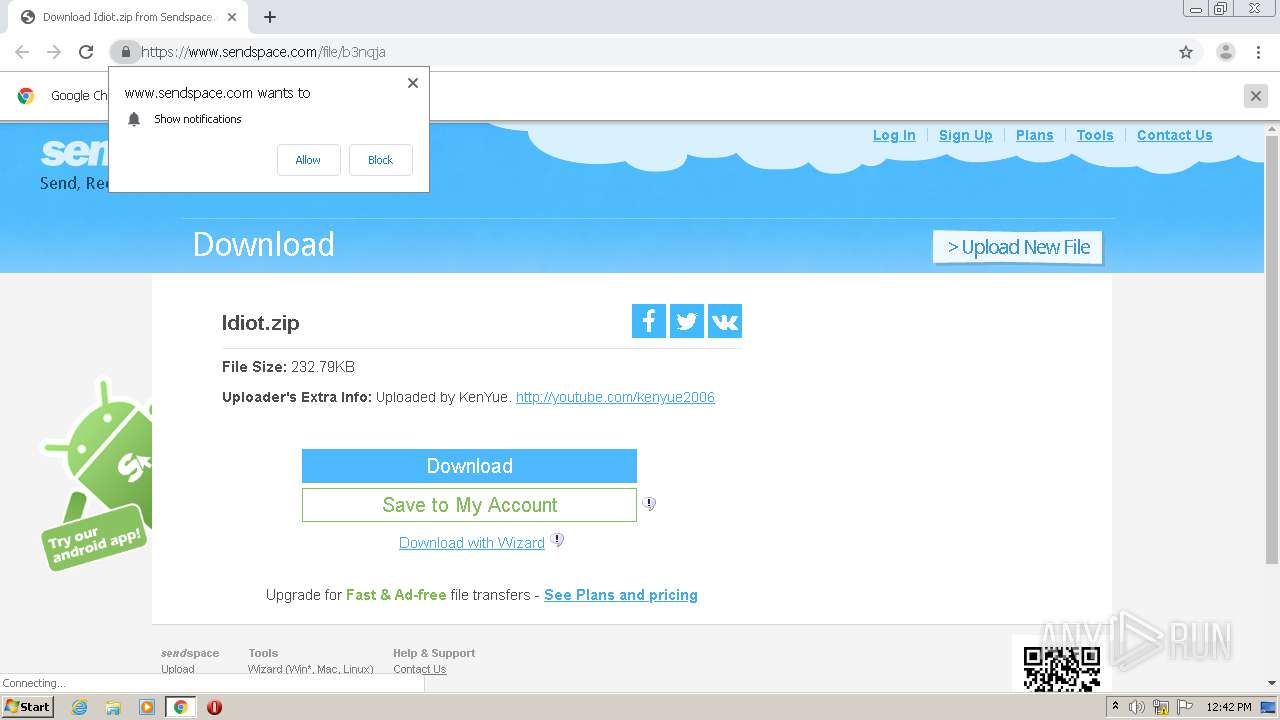Click the taskbar clock
The image size is (1280, 720).
[x=1229, y=707]
